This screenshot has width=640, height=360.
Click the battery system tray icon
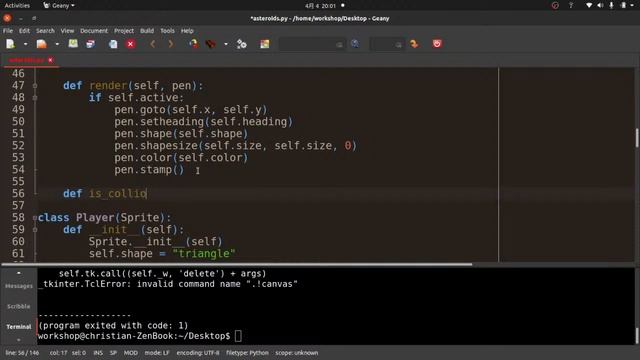[x=623, y=5]
